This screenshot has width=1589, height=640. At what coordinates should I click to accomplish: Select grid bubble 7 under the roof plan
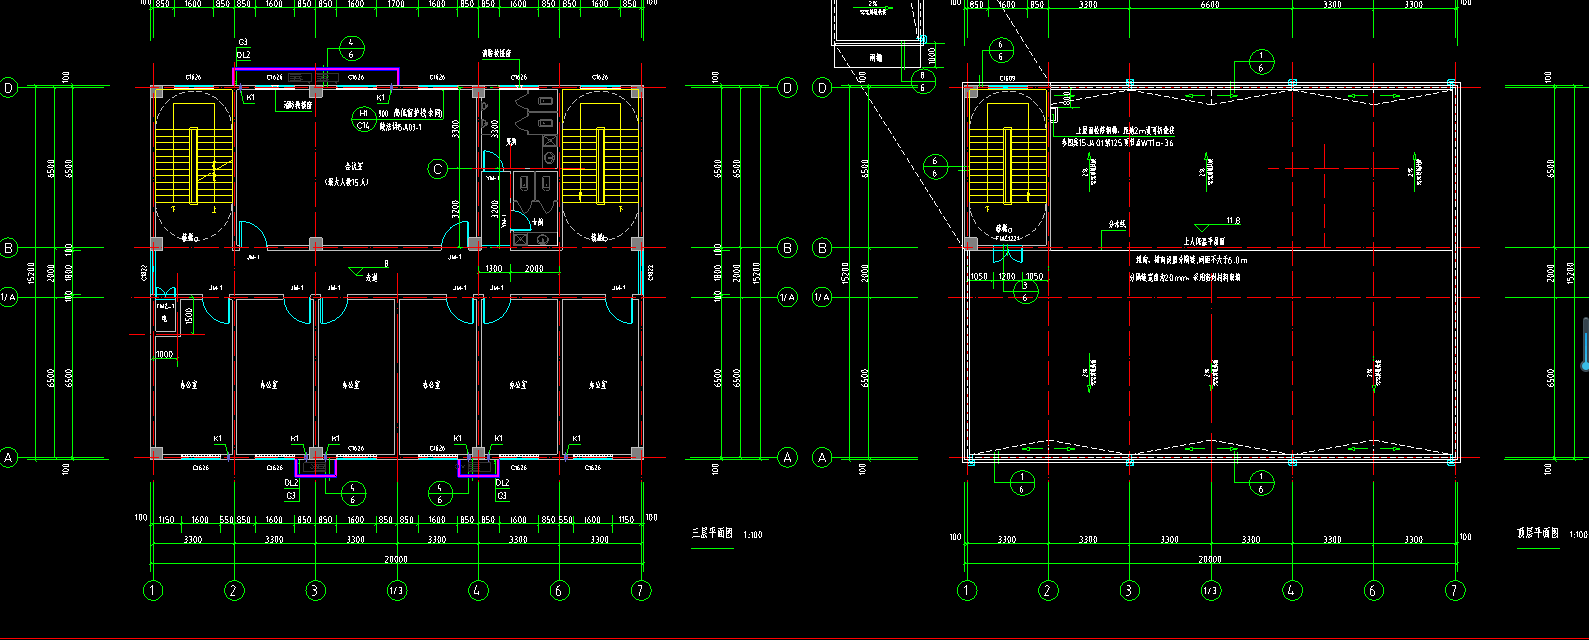click(x=1455, y=591)
